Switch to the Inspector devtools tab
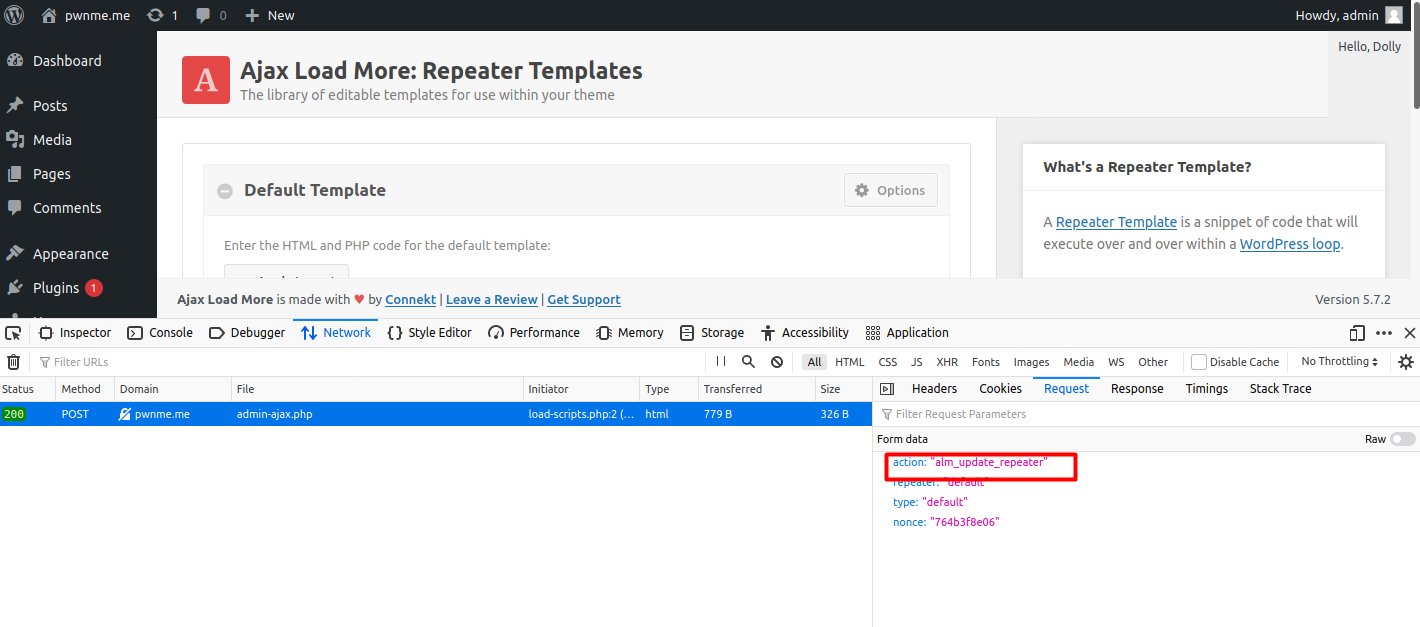The height and width of the screenshot is (627, 1420). (x=75, y=333)
